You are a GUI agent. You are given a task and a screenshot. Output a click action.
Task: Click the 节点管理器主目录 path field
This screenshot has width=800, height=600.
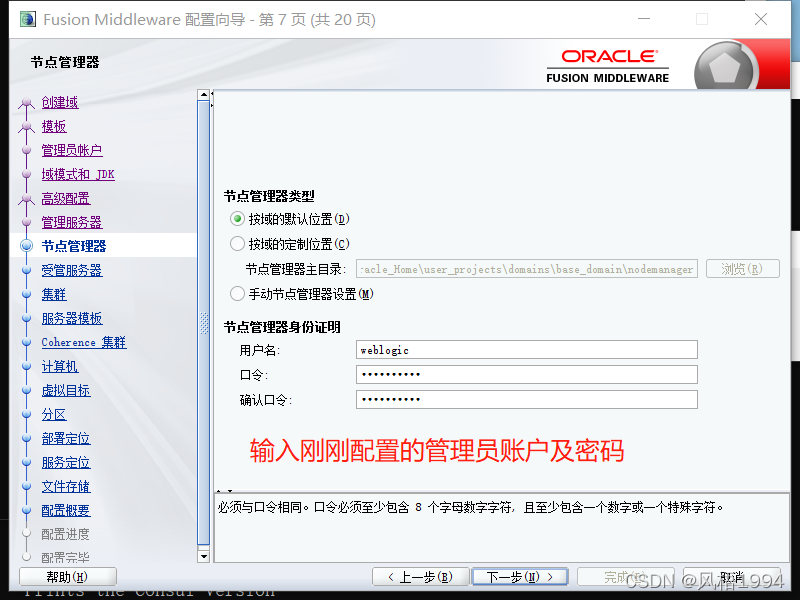pyautogui.click(x=527, y=269)
